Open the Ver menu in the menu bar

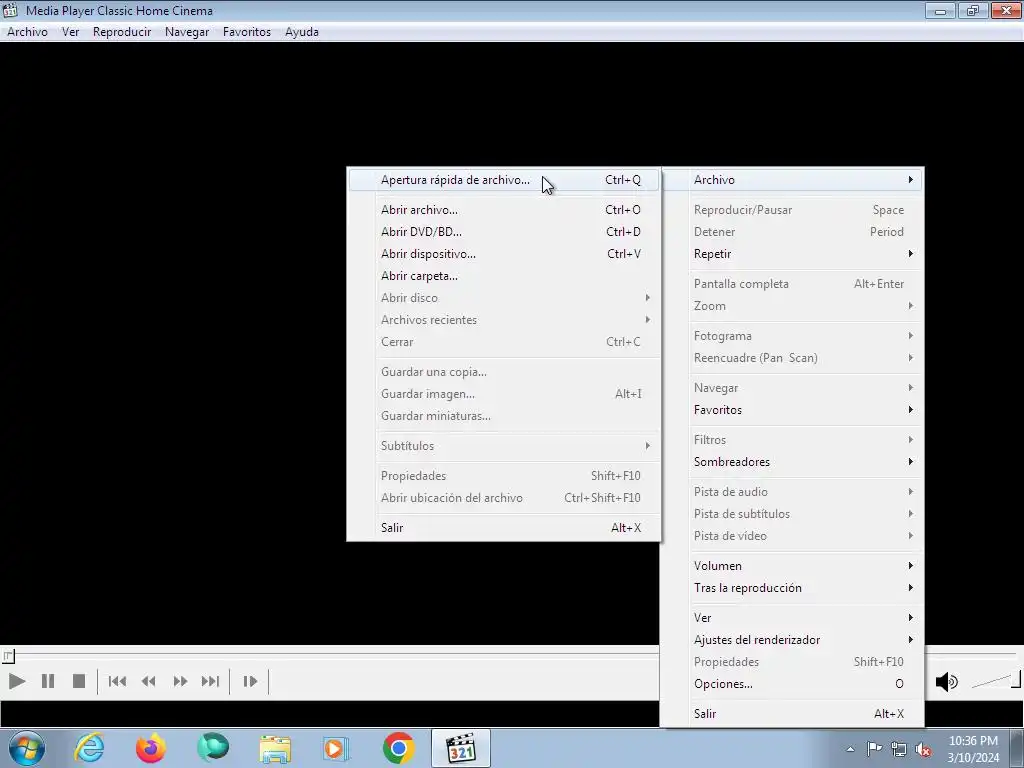tap(71, 32)
